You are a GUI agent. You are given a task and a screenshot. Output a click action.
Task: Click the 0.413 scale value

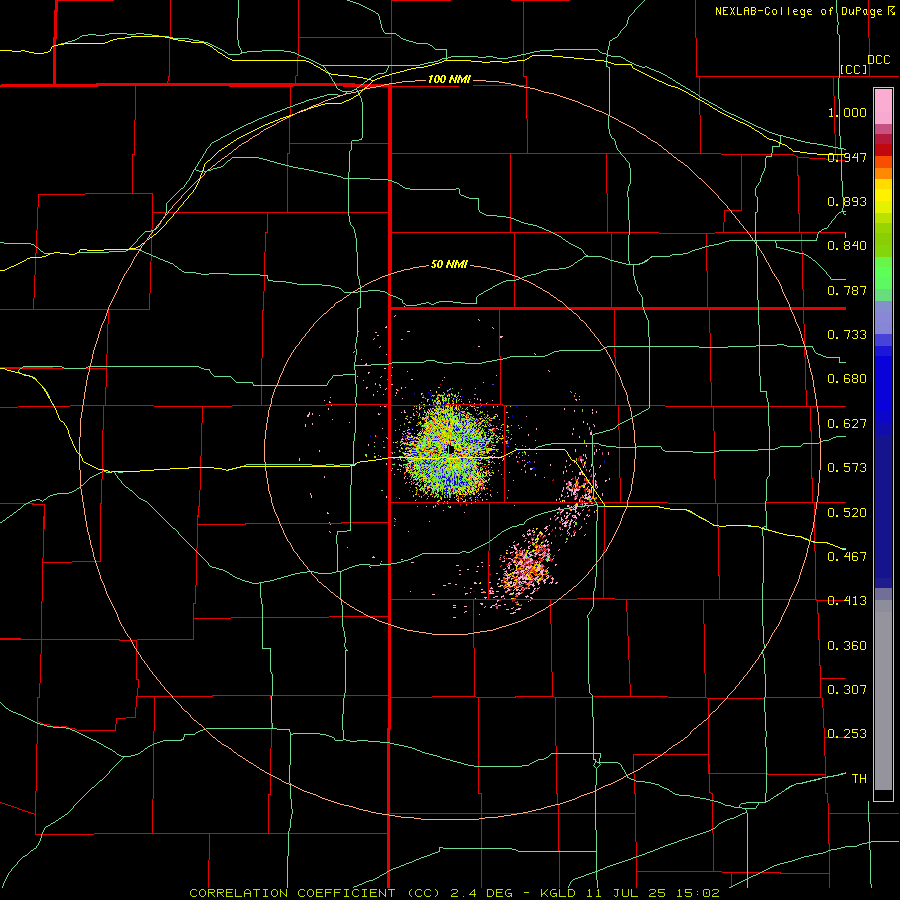click(x=847, y=601)
